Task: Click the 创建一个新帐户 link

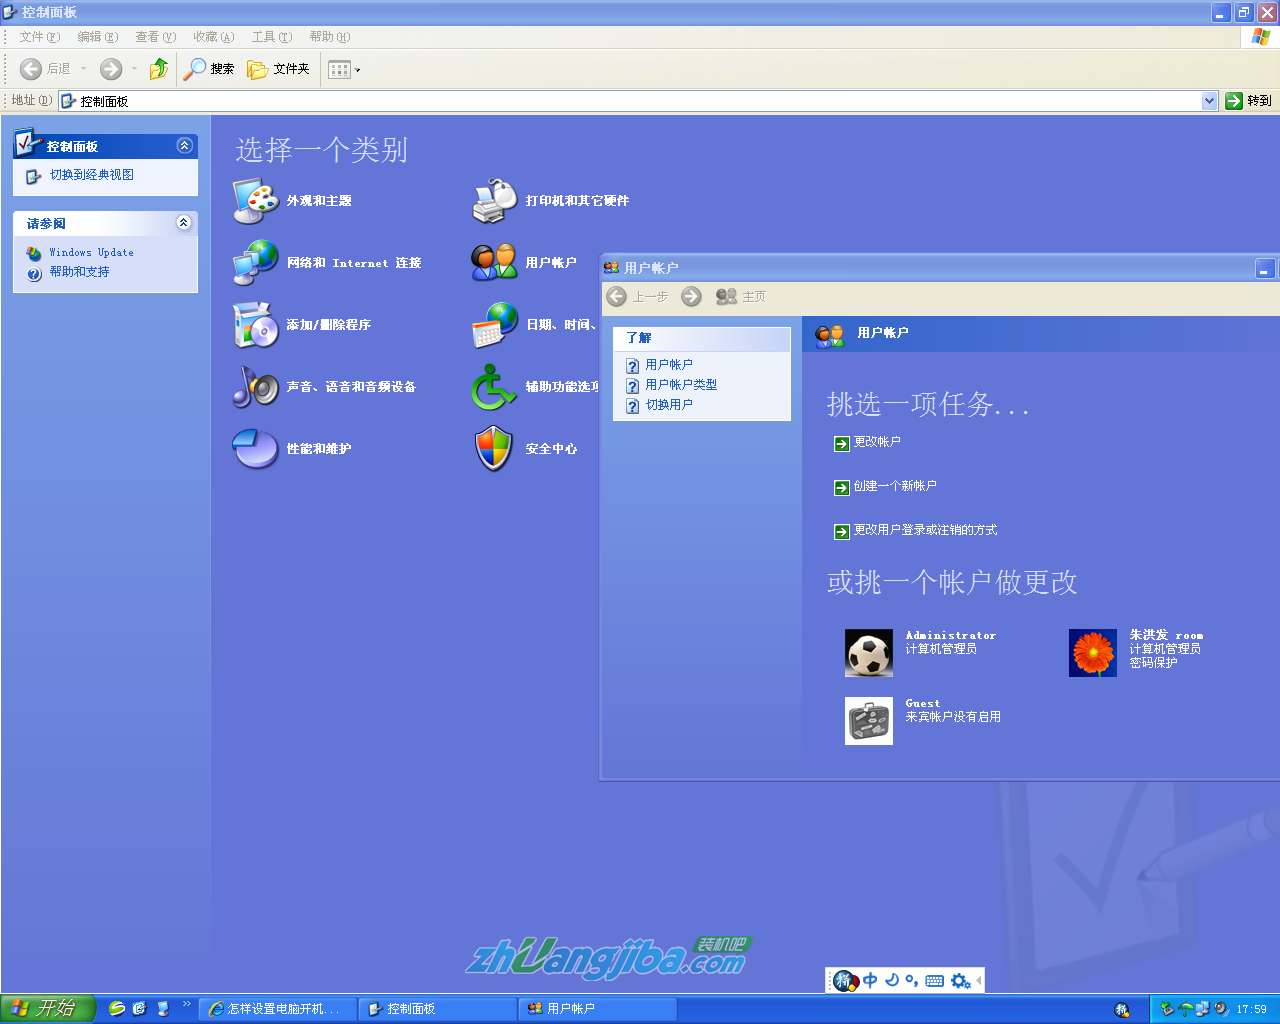Action: tap(894, 486)
